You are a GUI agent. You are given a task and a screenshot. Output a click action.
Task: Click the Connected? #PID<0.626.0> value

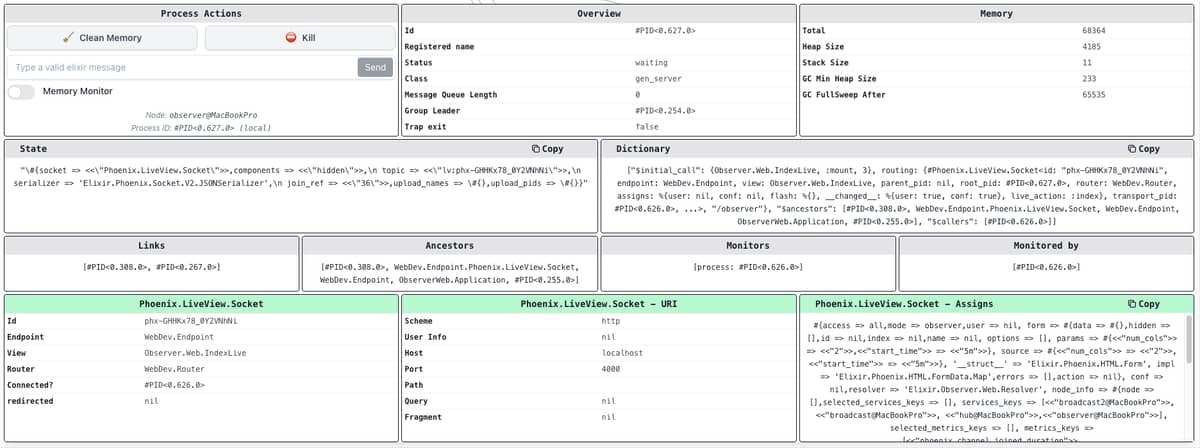[x=175, y=385]
